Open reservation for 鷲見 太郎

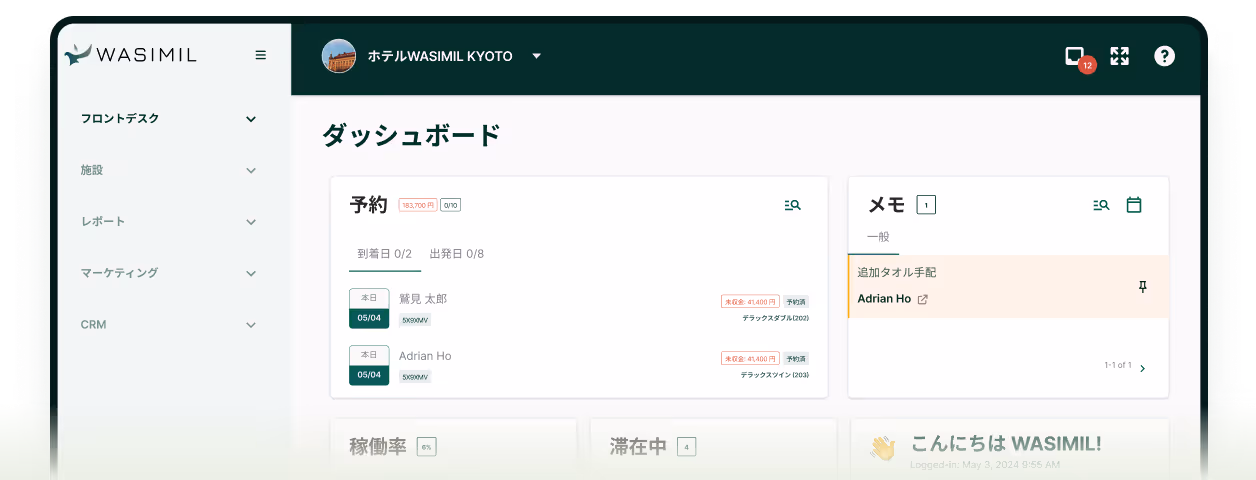pos(579,308)
